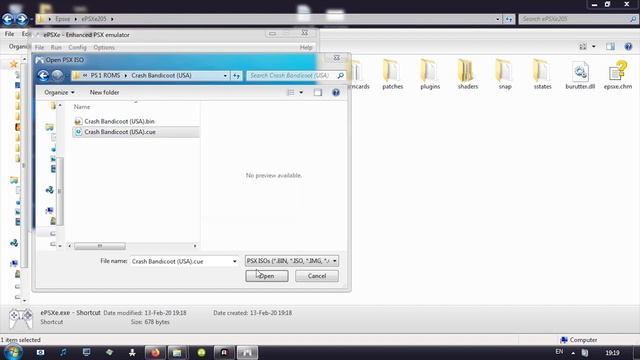
Task: Expand the dialog address path history dropdown
Action: point(225,76)
